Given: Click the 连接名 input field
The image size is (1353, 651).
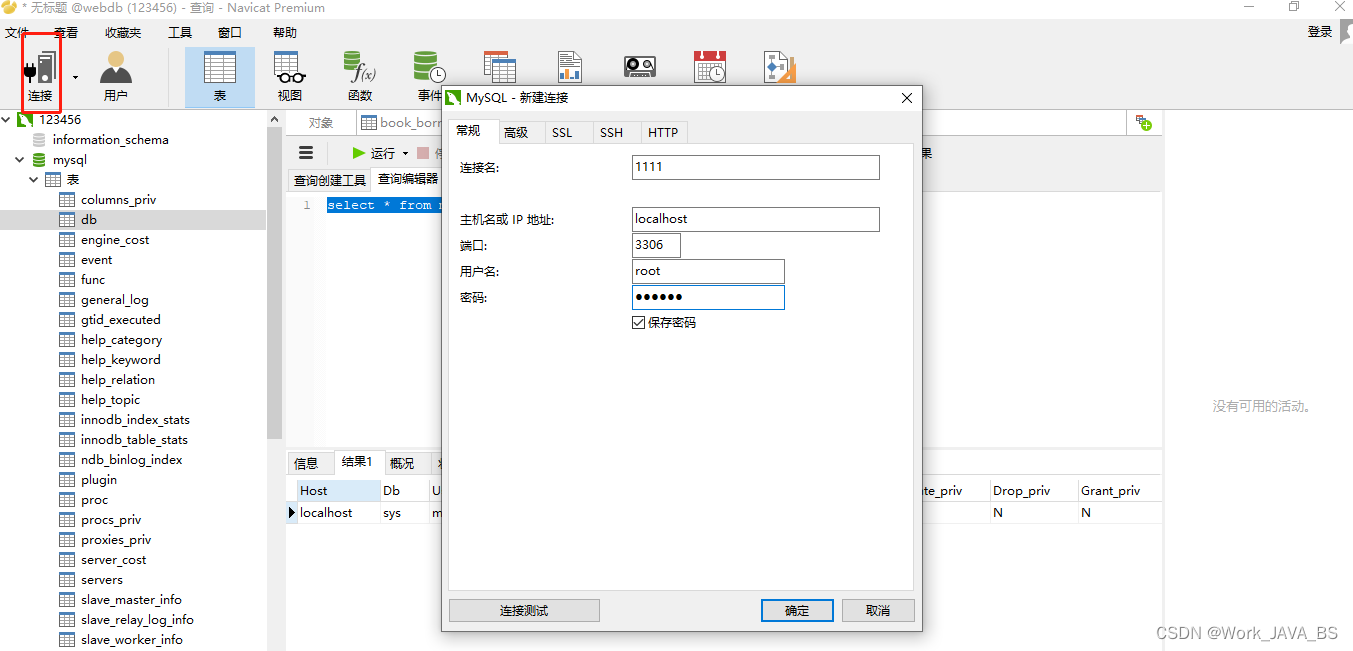Looking at the screenshot, I should [756, 167].
